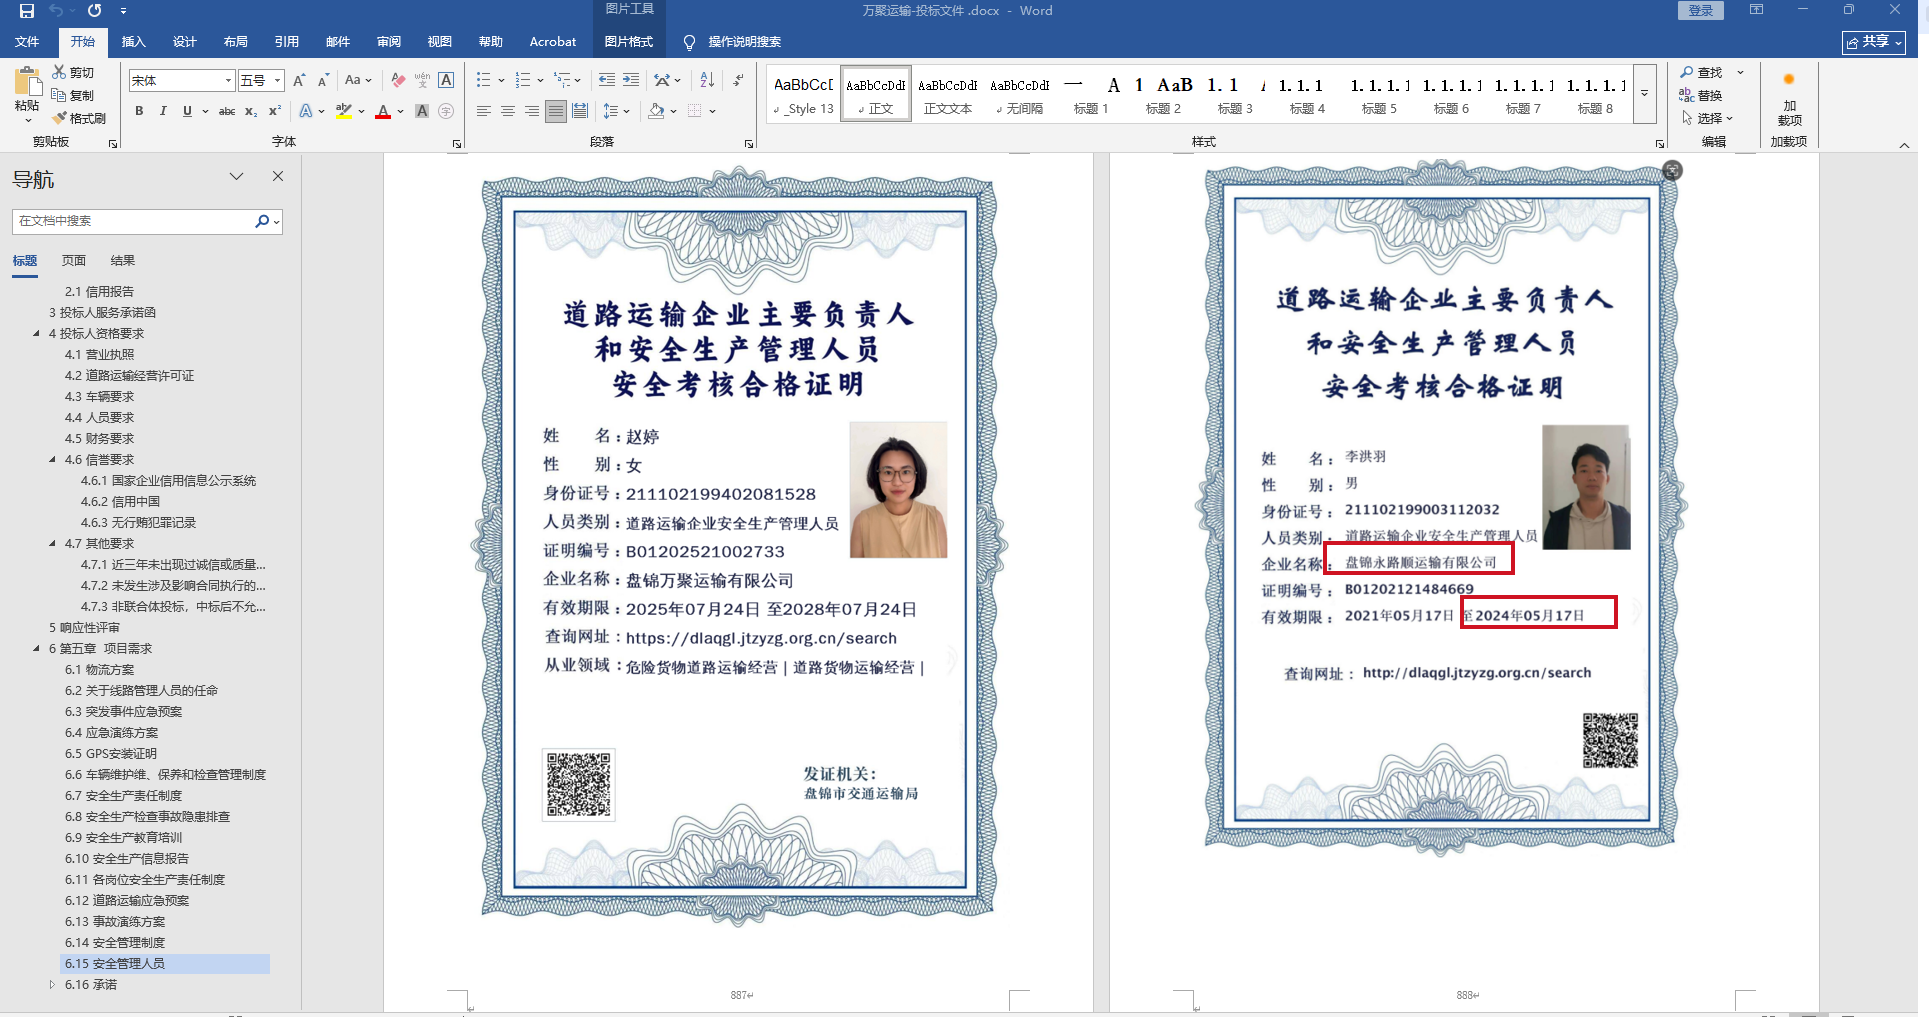Apply the yellow text highlight color

pos(344,111)
